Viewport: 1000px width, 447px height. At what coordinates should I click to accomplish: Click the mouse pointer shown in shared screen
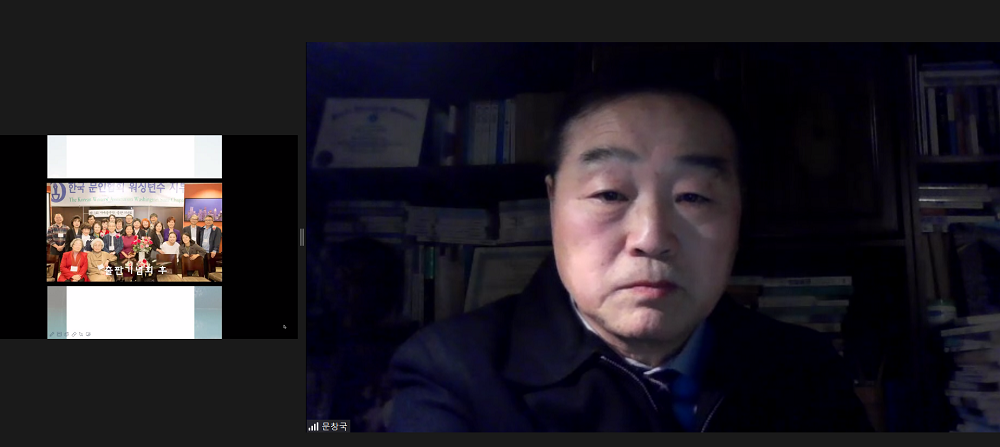(284, 327)
